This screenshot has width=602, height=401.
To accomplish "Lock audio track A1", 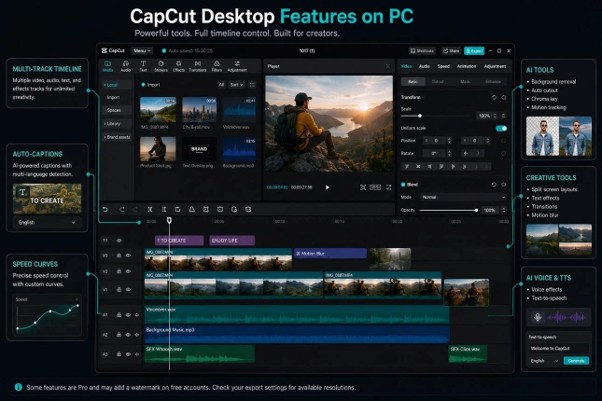I will click(119, 315).
